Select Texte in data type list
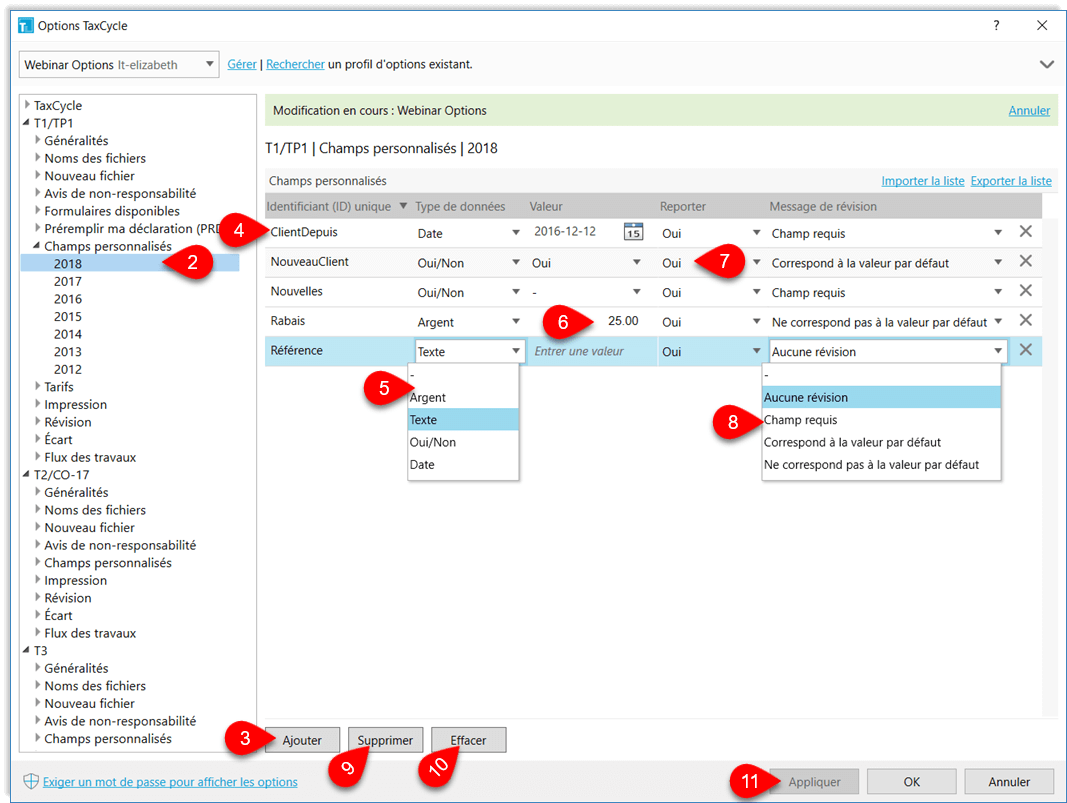This screenshot has height=803, width=1067. (463, 420)
